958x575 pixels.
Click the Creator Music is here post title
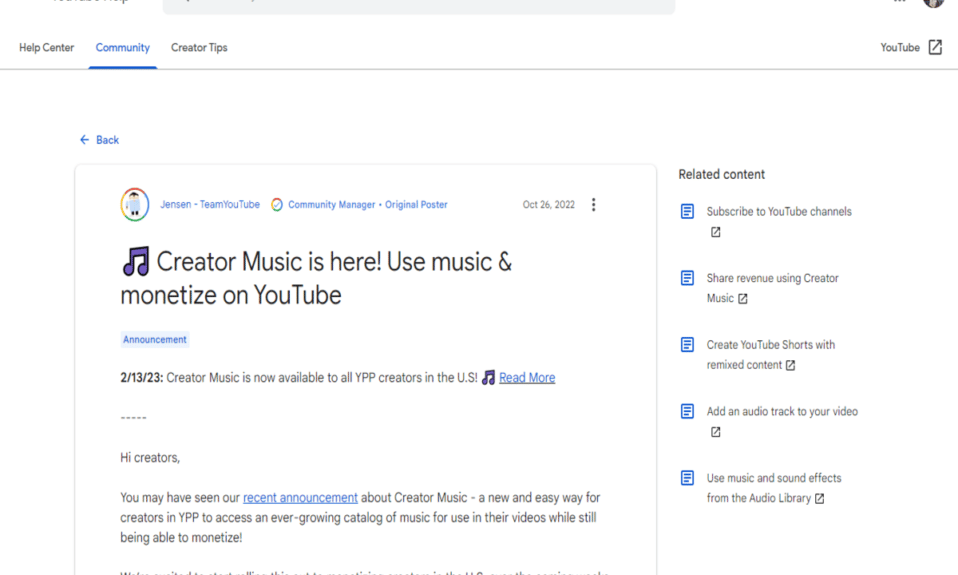click(316, 278)
